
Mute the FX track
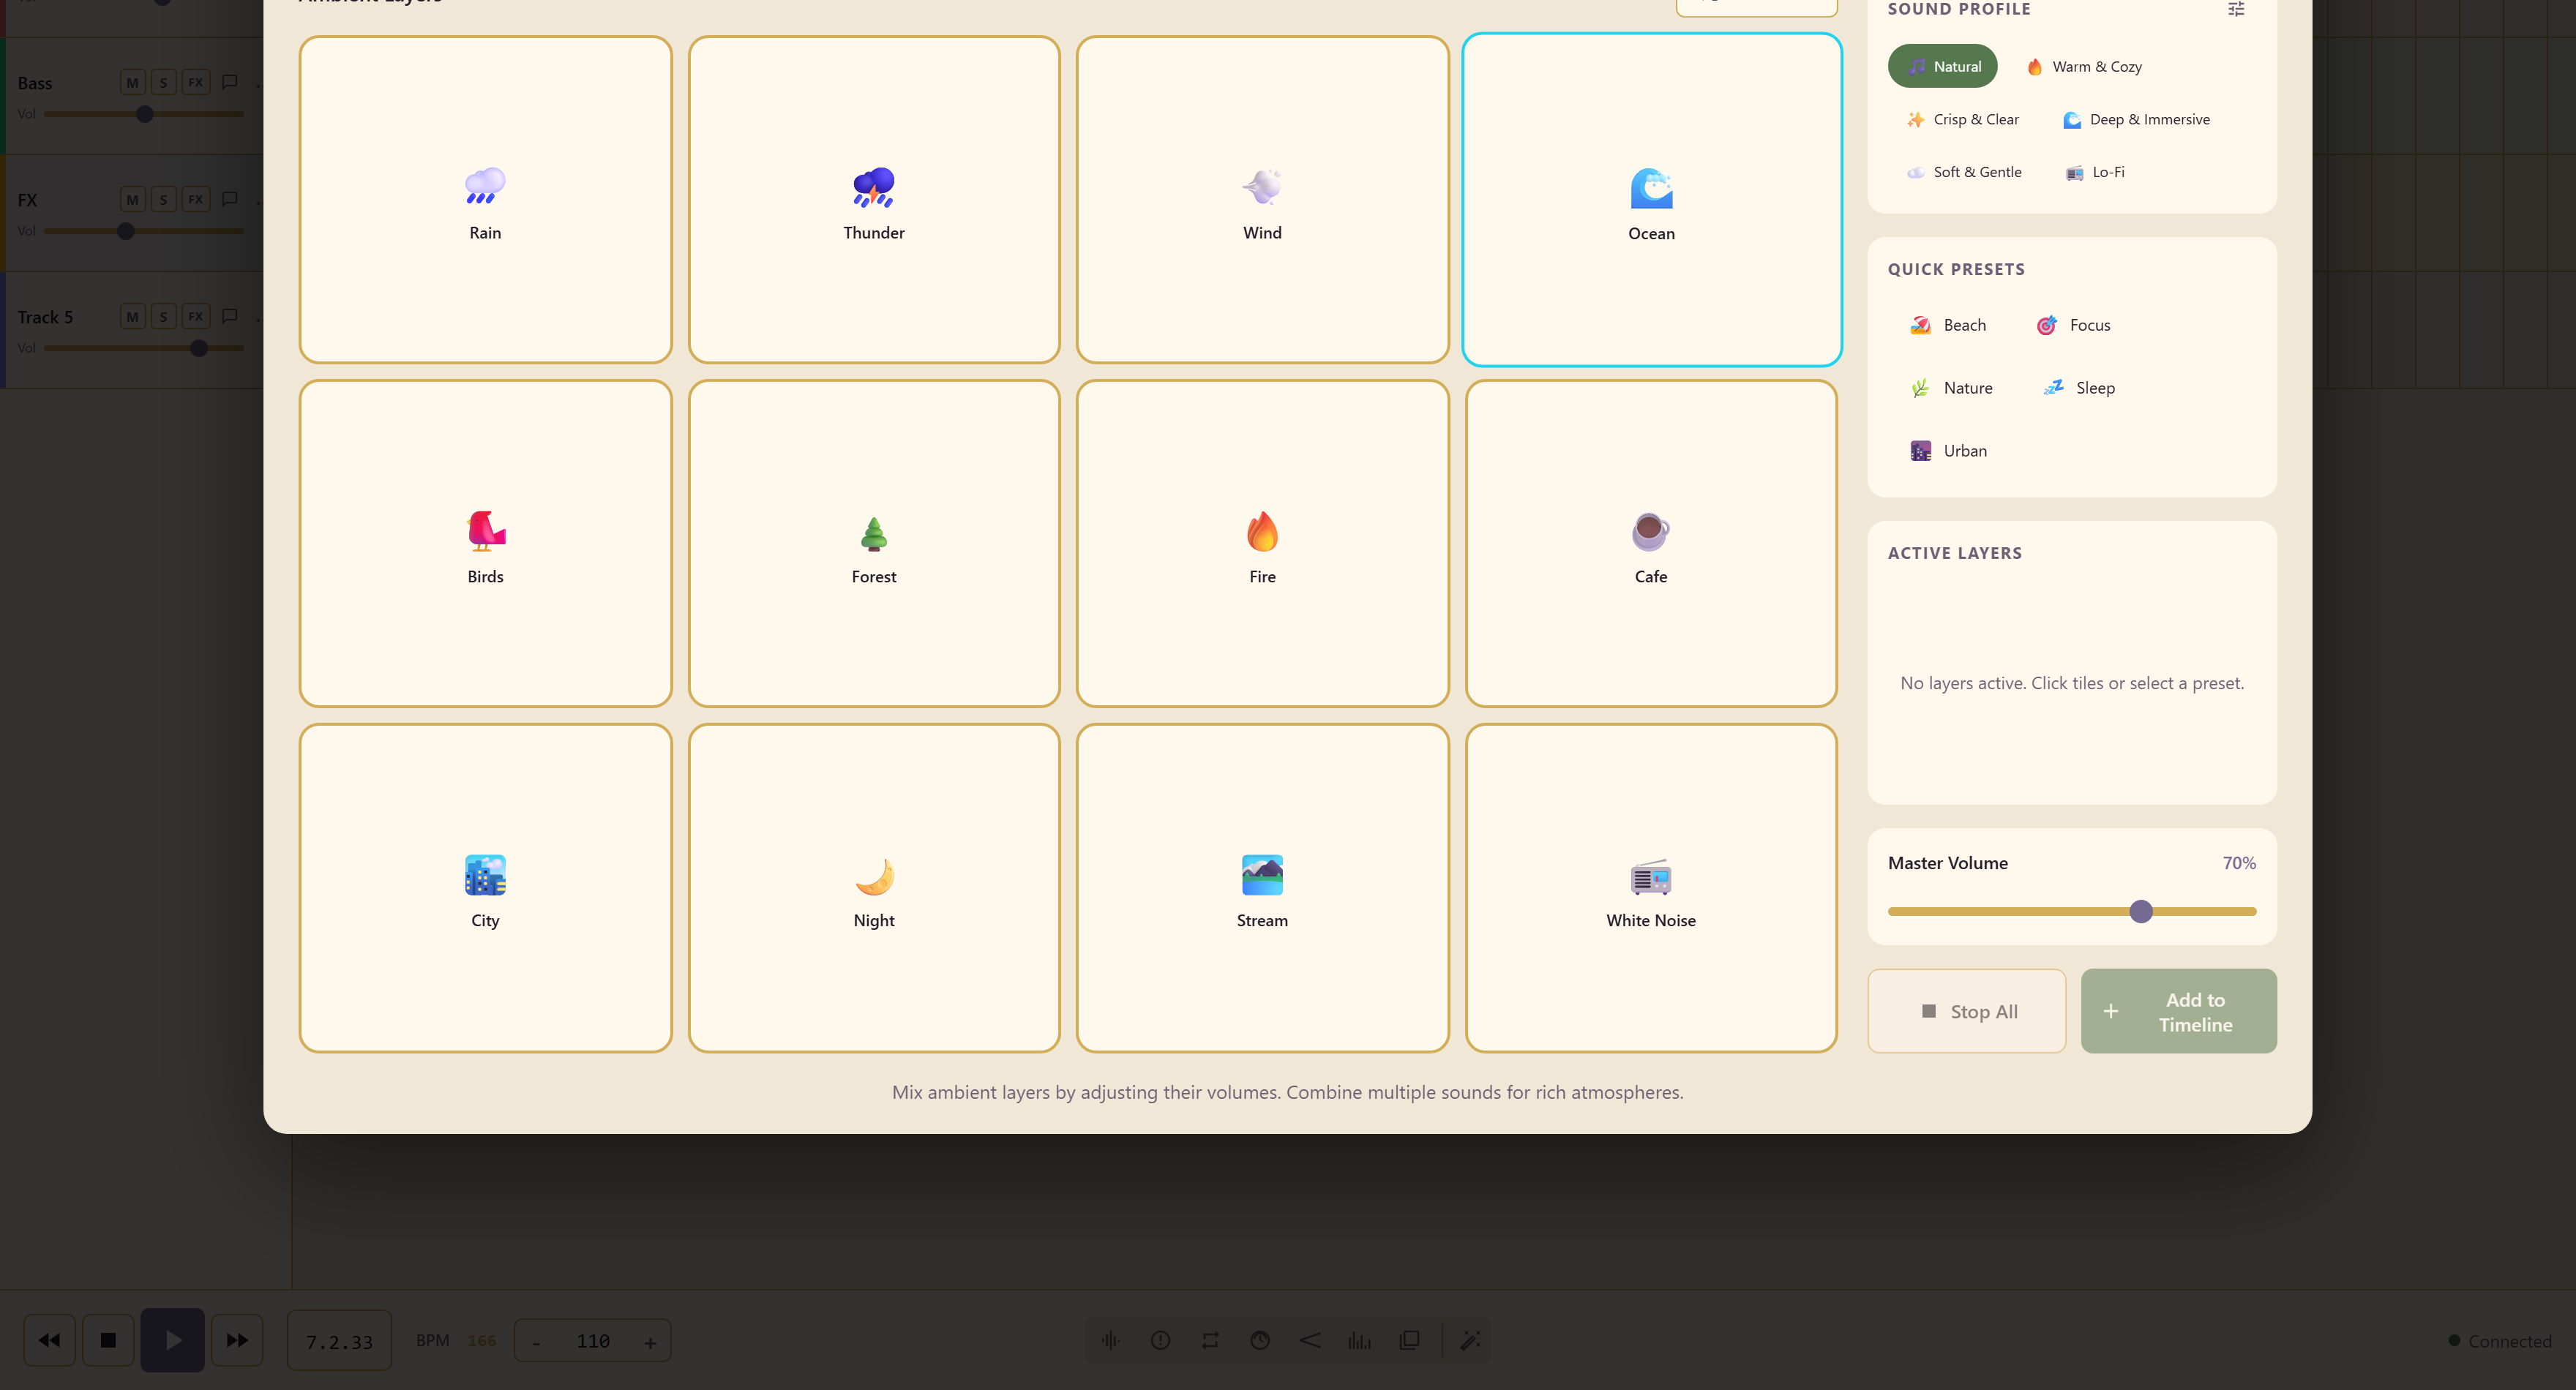[x=132, y=199]
